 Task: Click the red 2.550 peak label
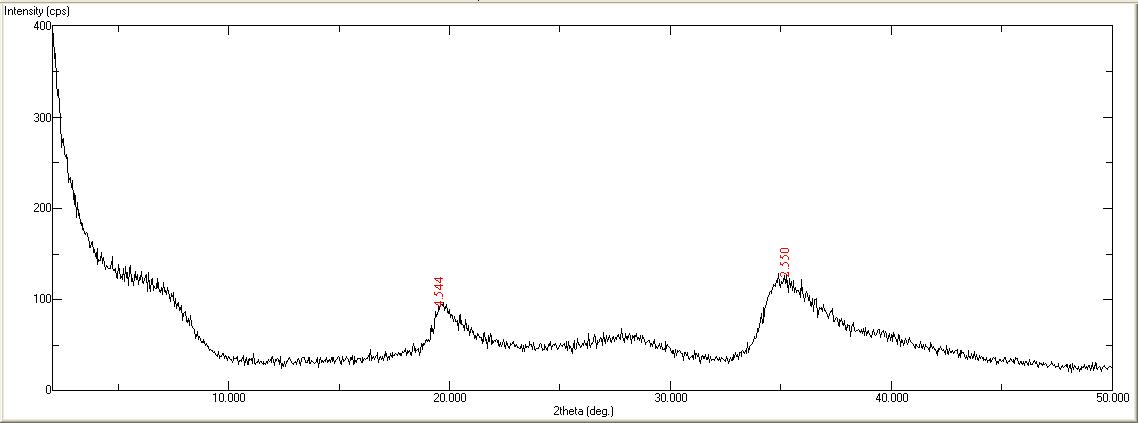[x=785, y=262]
